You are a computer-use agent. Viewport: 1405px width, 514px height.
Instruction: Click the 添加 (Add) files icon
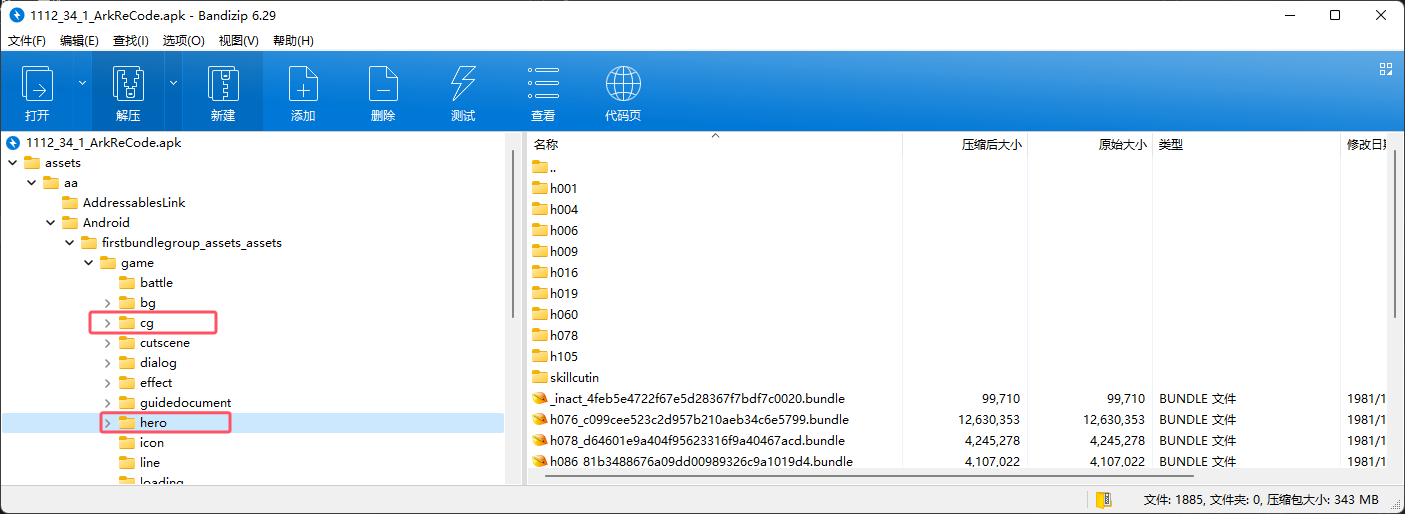[x=303, y=84]
